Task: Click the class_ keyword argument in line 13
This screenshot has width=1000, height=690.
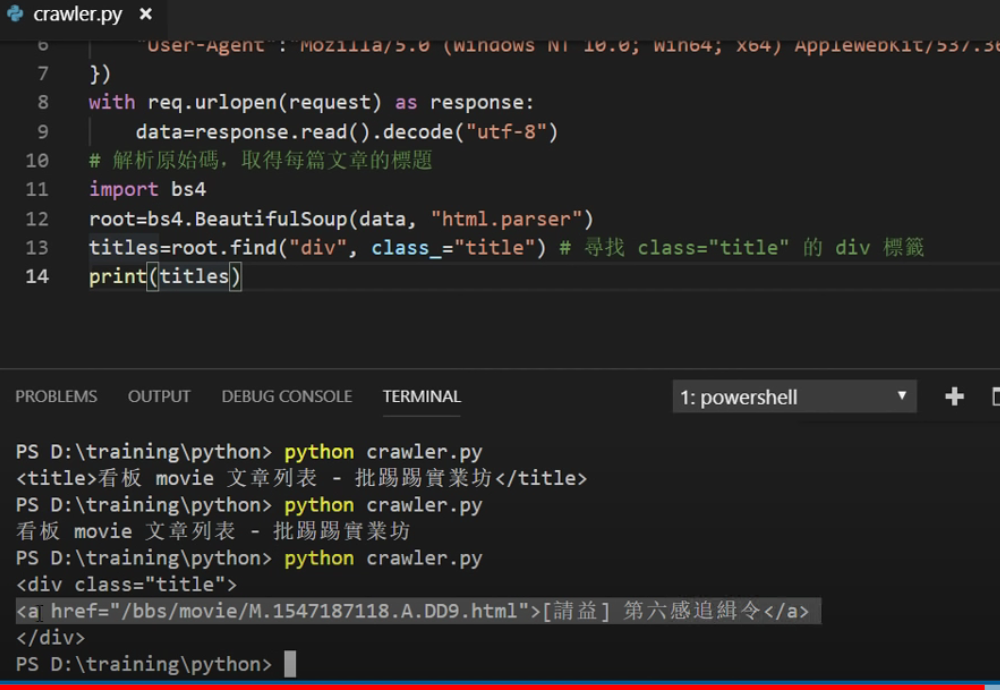Action: click(407, 247)
